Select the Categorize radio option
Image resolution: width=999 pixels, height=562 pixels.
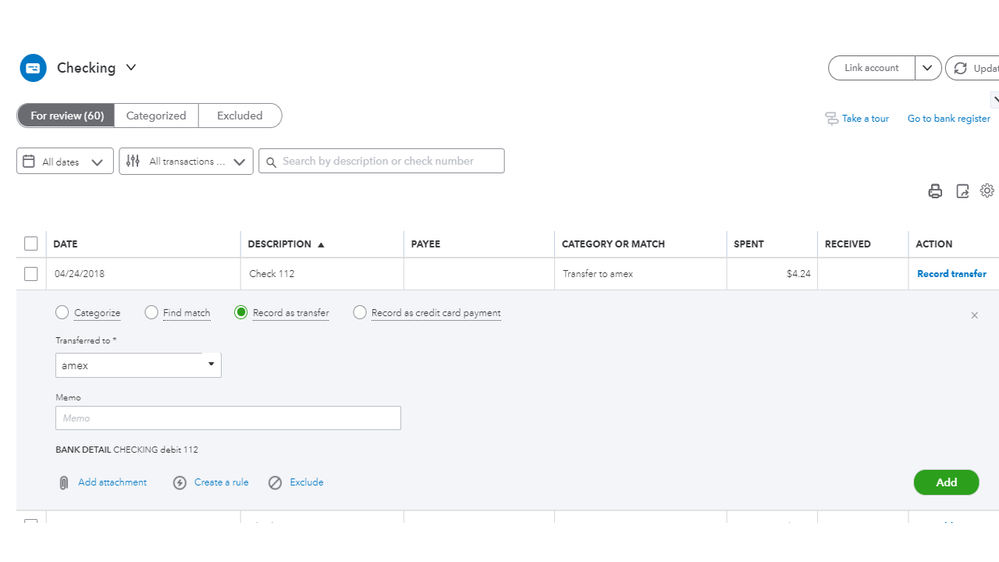[x=63, y=313]
